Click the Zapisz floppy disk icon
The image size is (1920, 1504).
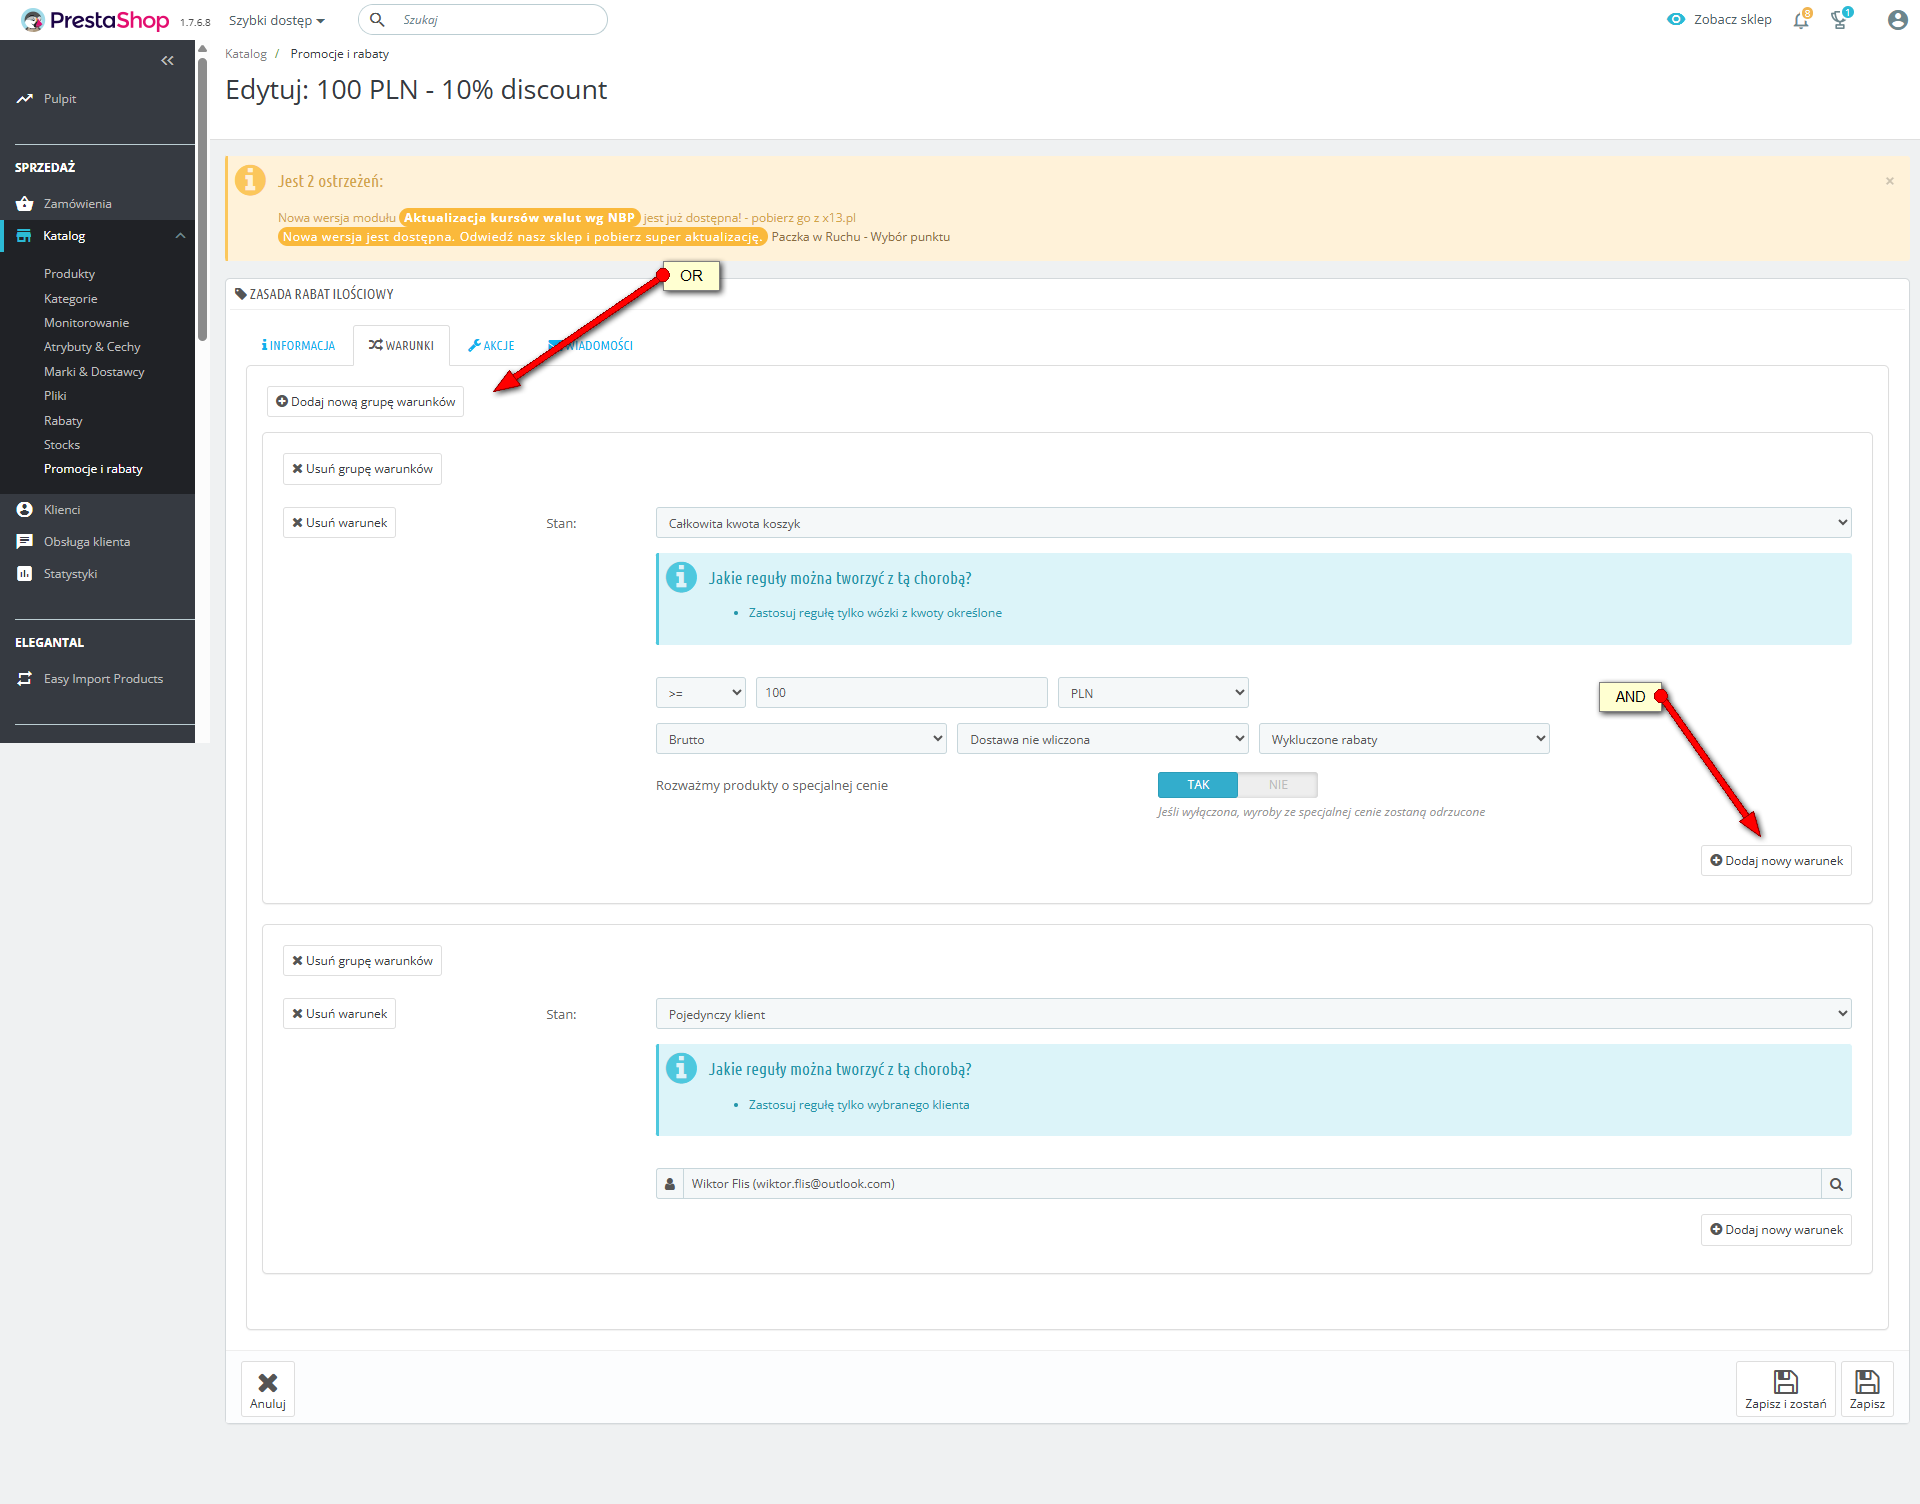click(x=1867, y=1382)
